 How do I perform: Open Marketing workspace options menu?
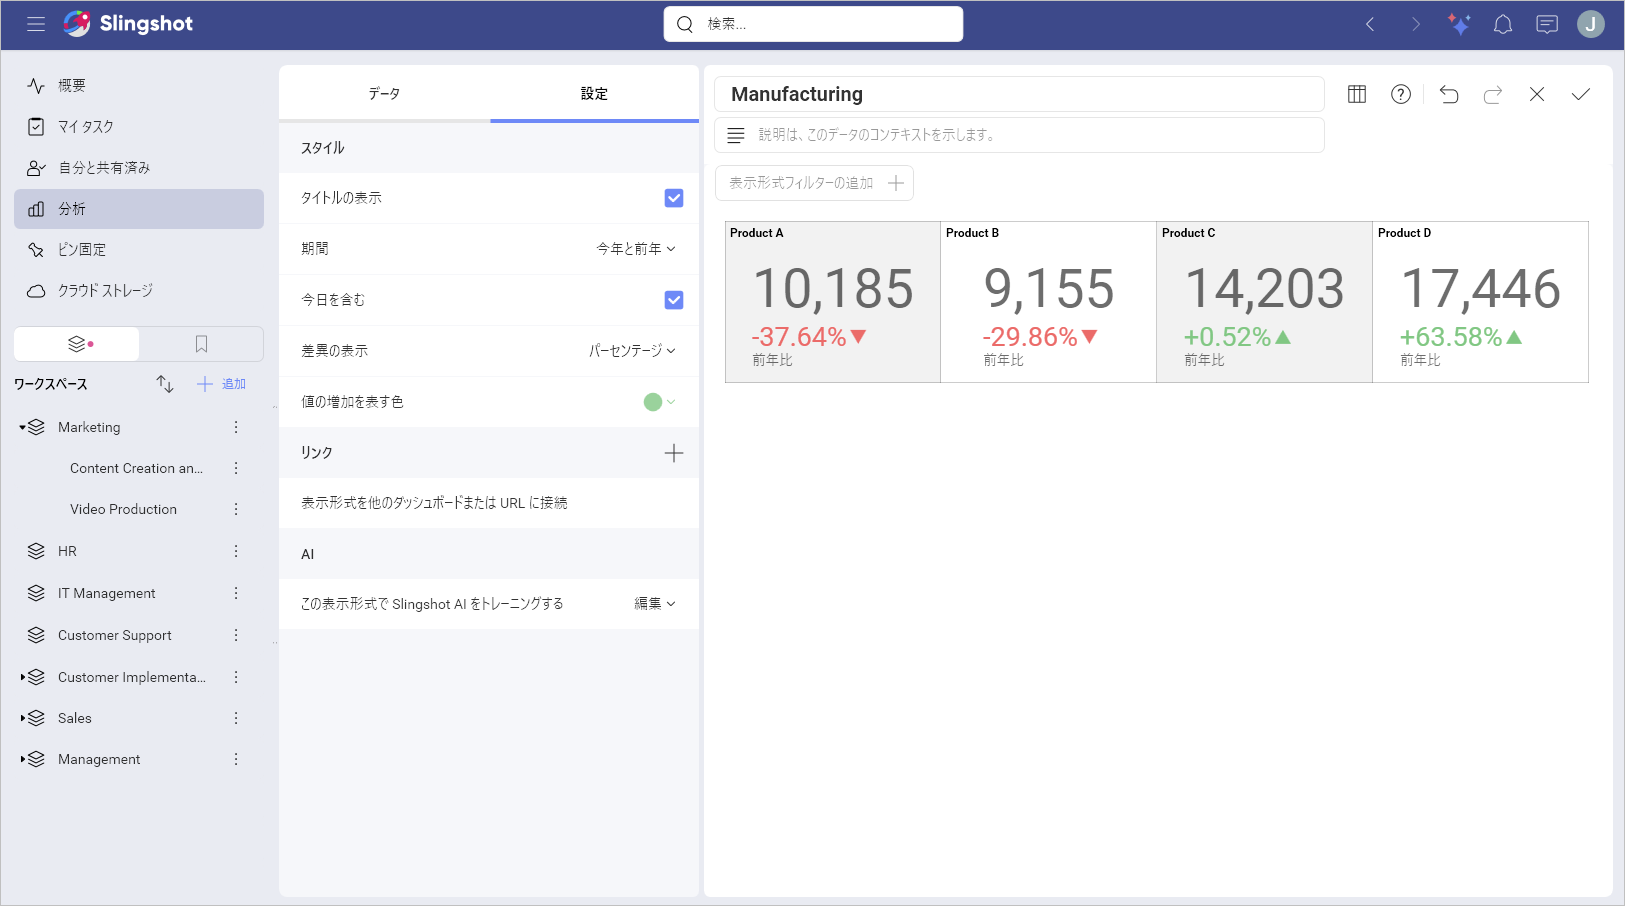[236, 427]
